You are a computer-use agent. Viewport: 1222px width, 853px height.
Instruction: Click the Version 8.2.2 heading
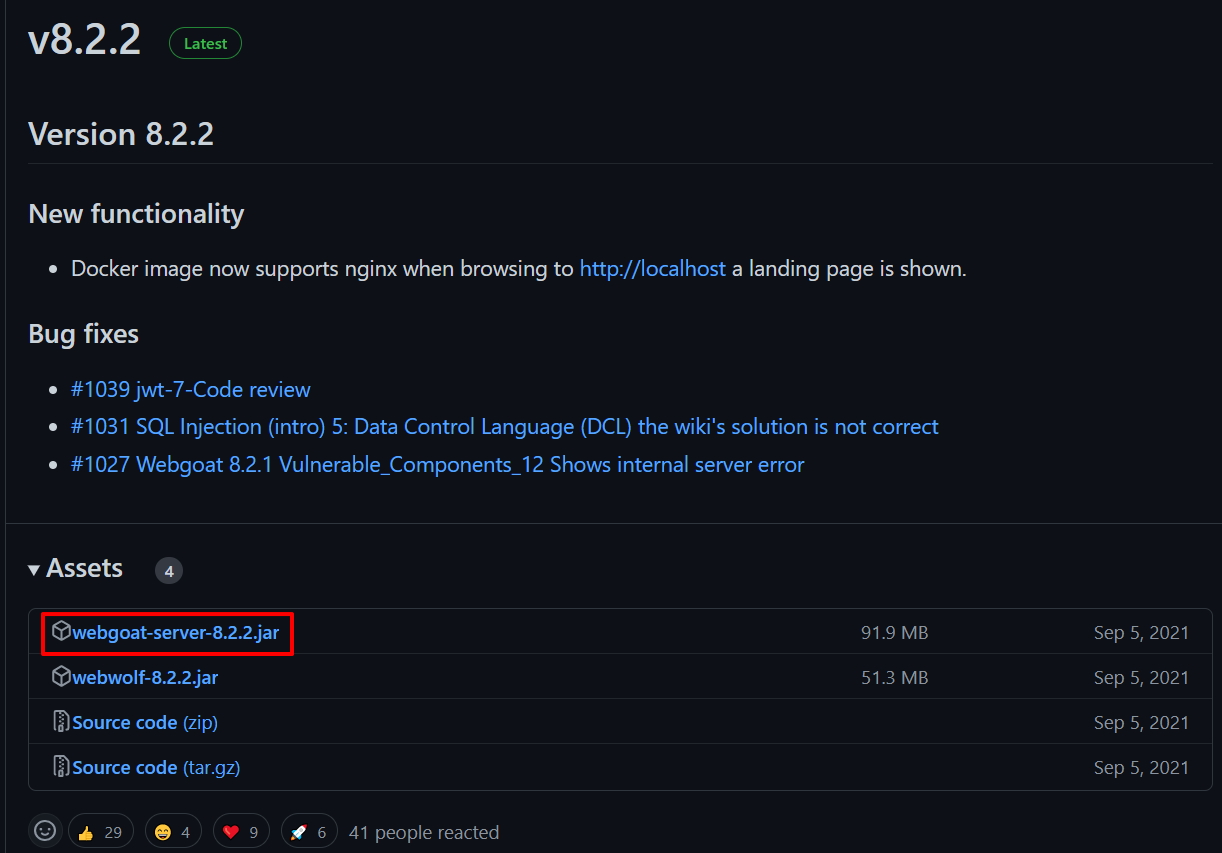coord(121,134)
